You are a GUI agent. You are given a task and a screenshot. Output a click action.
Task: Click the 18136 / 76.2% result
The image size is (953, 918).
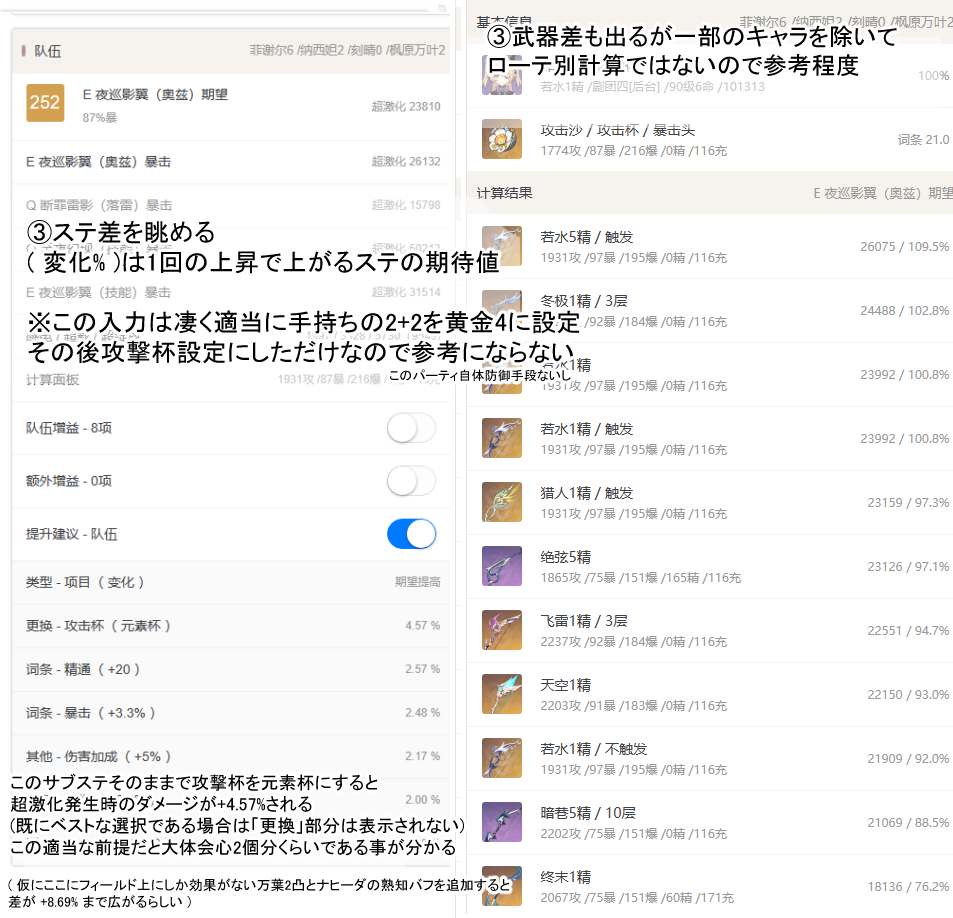coord(908,887)
